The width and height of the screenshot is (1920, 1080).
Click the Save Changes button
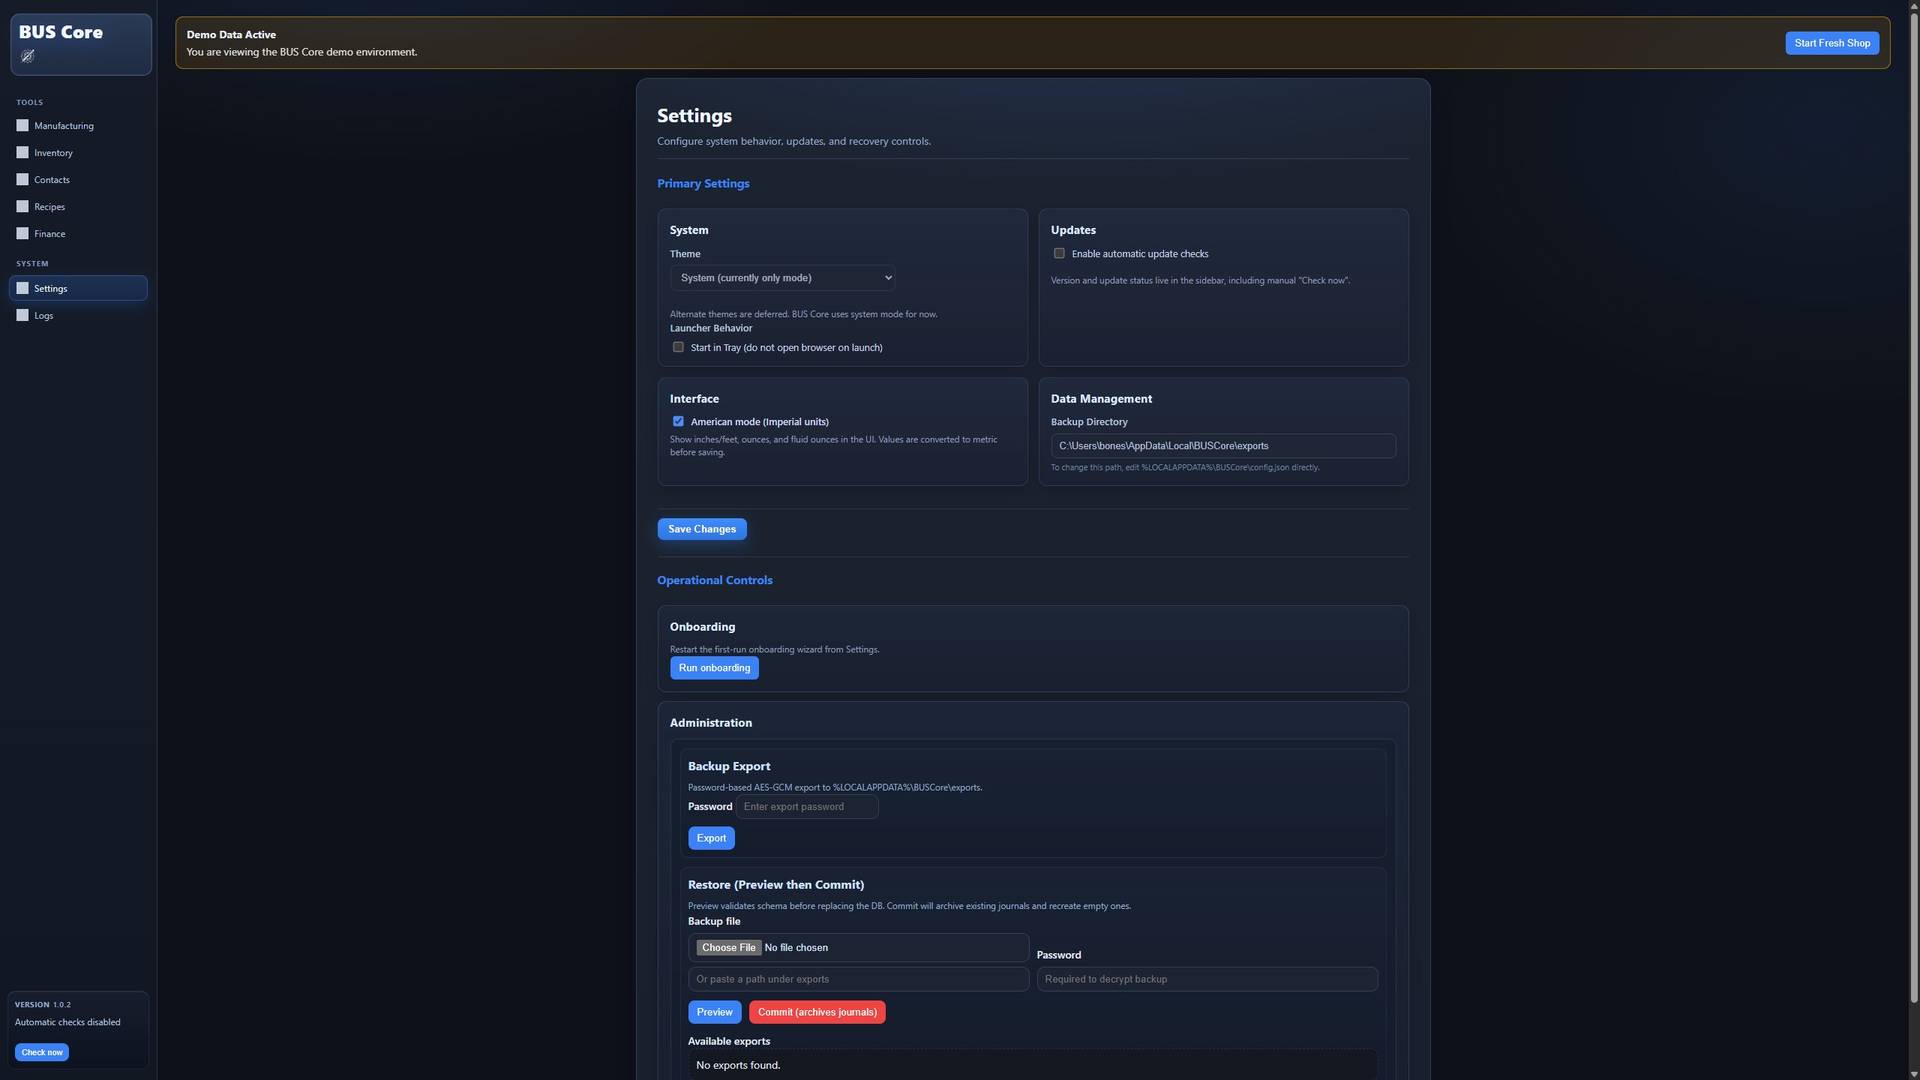click(x=701, y=529)
